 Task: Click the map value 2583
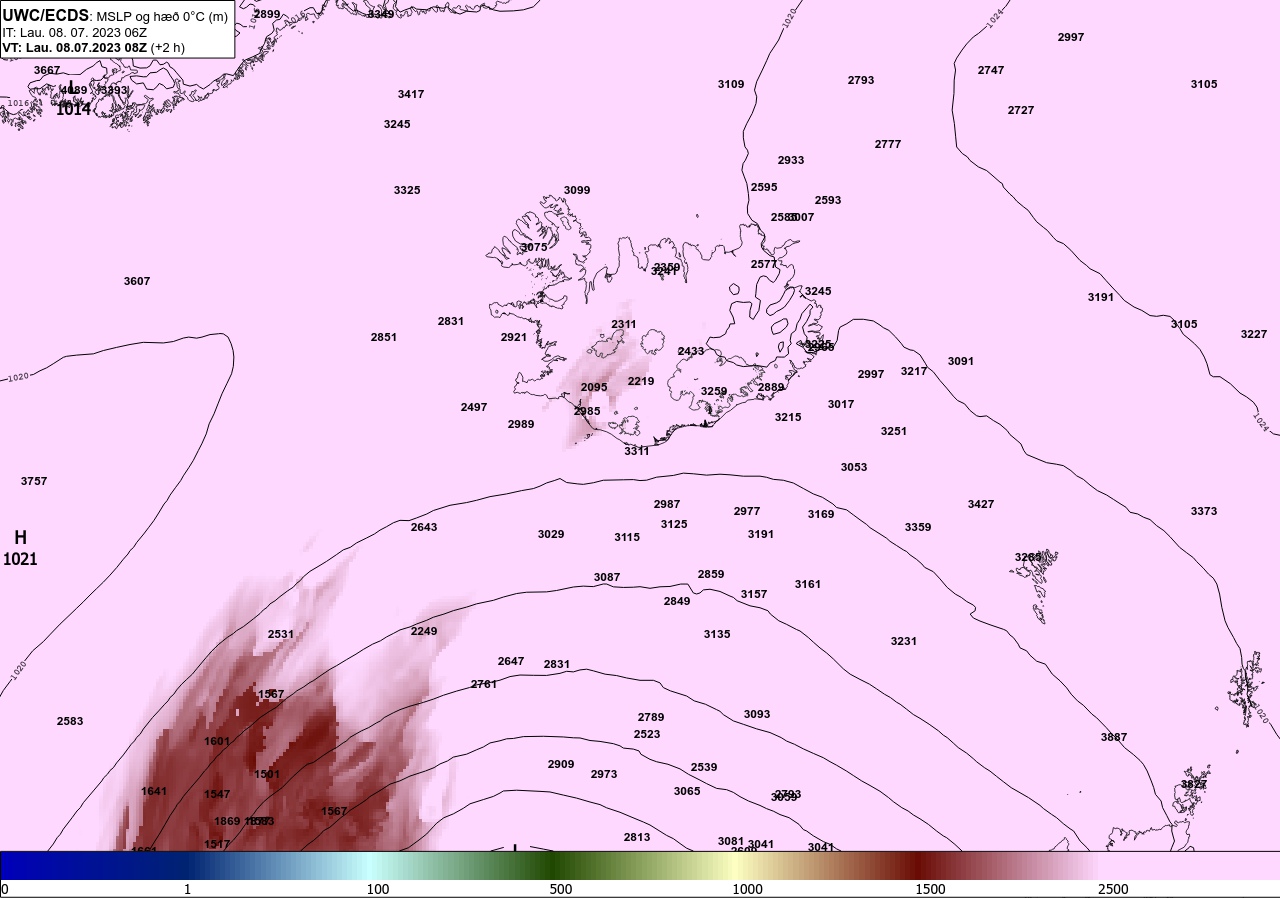pos(70,721)
